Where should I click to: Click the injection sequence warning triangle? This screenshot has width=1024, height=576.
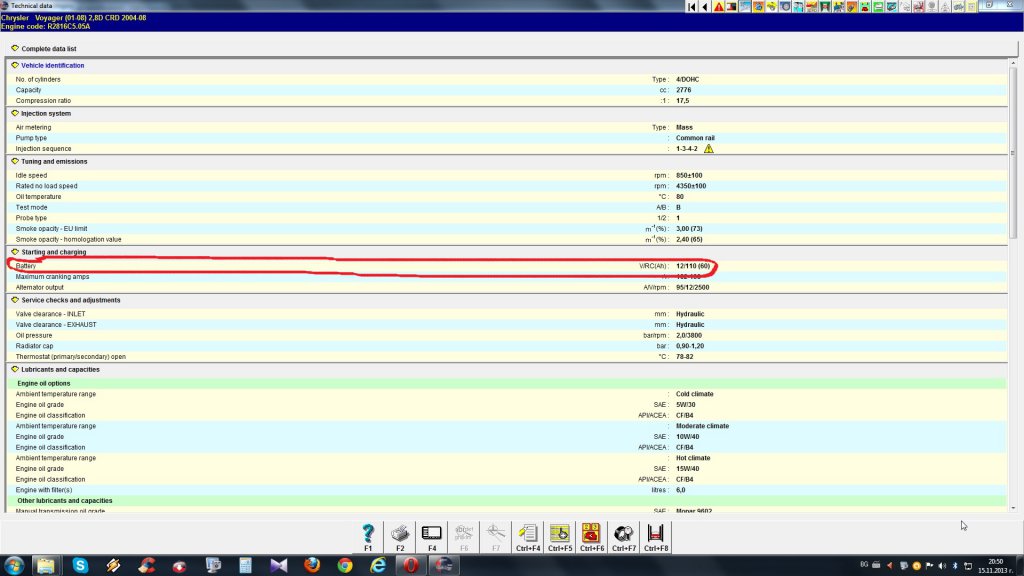[709, 149]
